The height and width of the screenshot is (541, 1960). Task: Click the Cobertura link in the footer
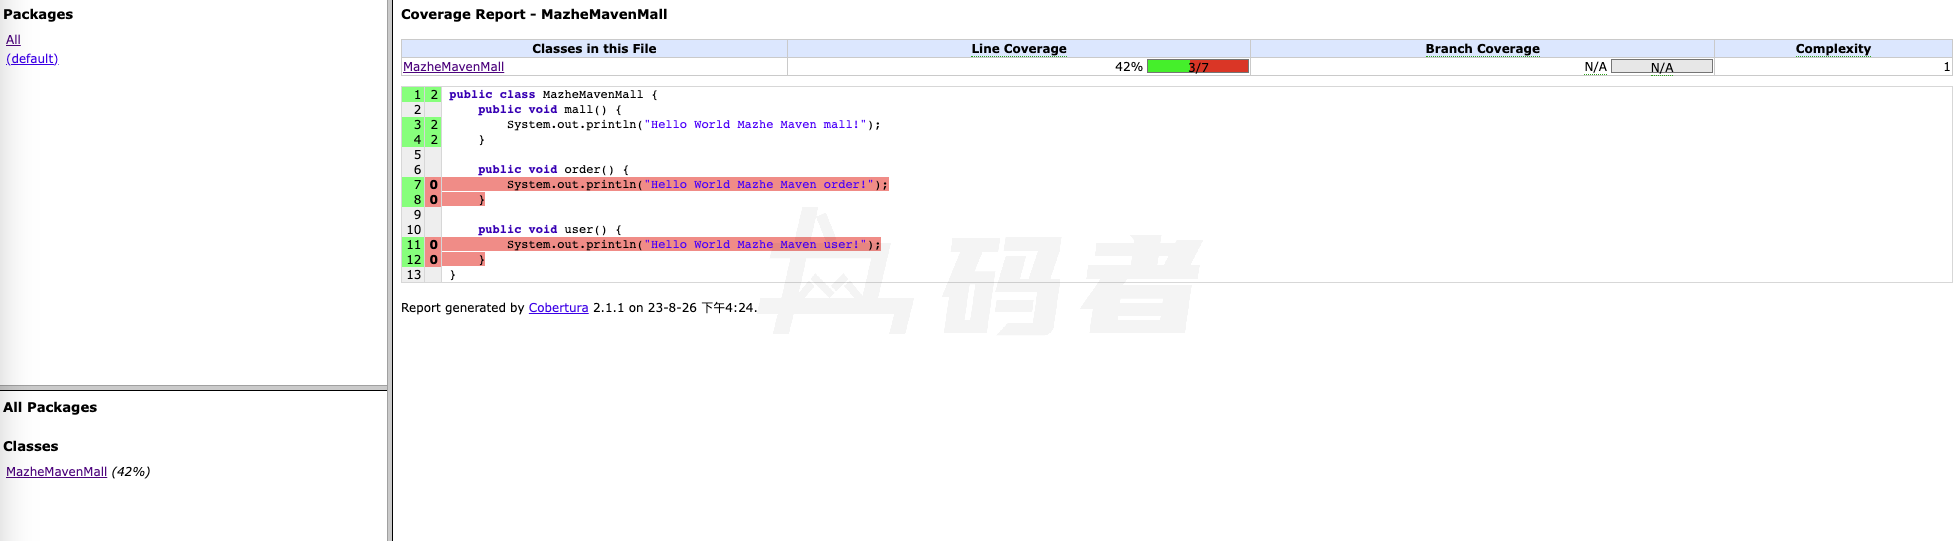(x=558, y=308)
